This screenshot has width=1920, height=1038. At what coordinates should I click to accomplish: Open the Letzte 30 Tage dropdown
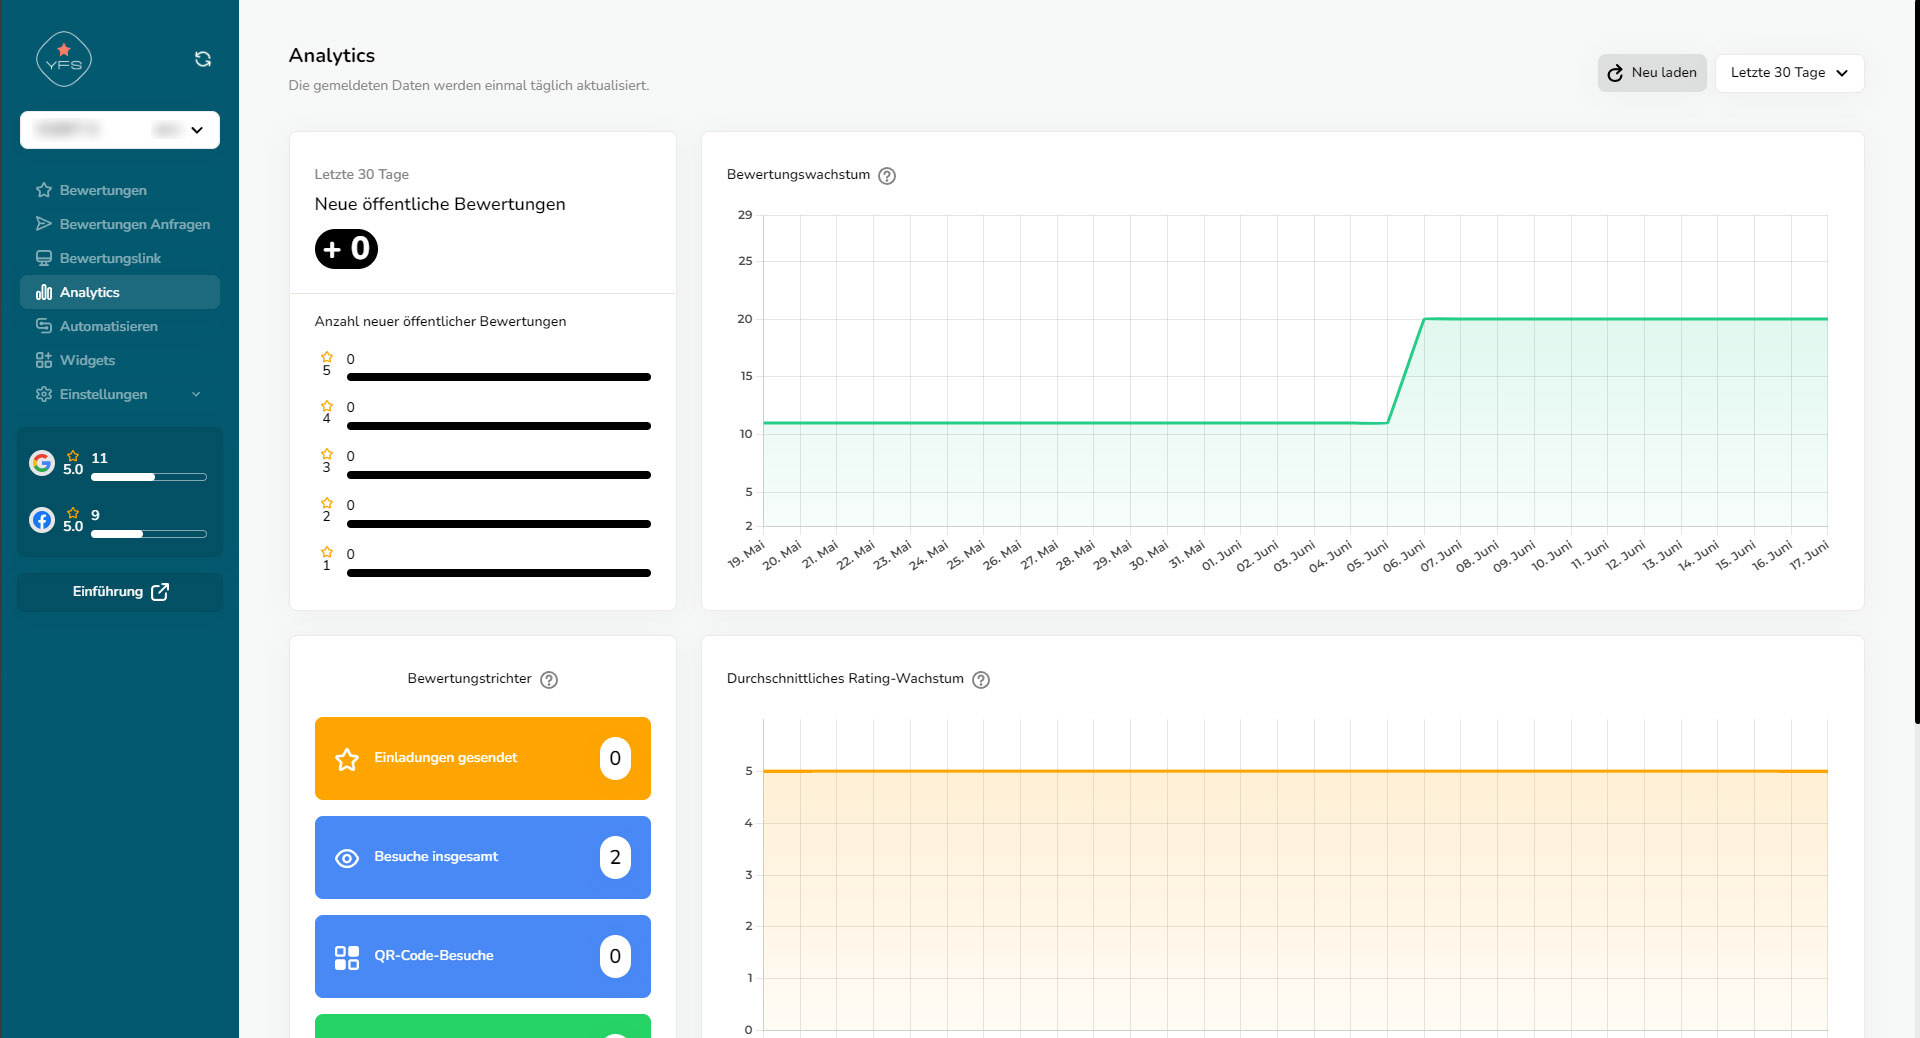coord(1789,73)
